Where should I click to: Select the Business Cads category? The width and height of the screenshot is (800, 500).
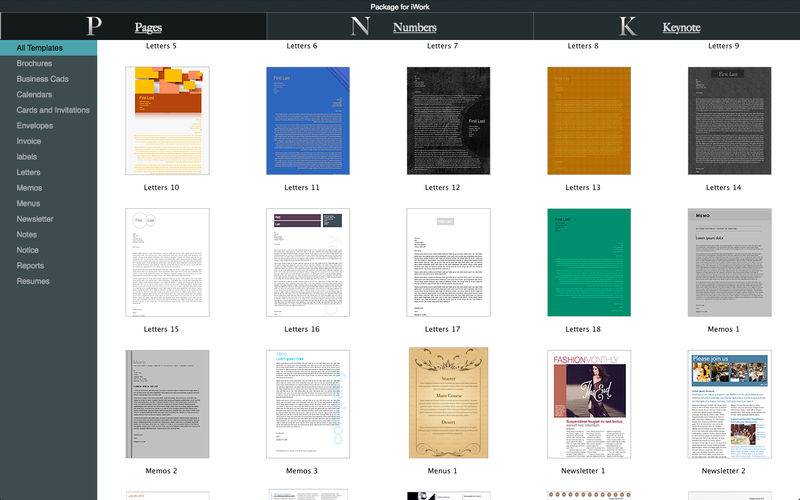tap(42, 79)
